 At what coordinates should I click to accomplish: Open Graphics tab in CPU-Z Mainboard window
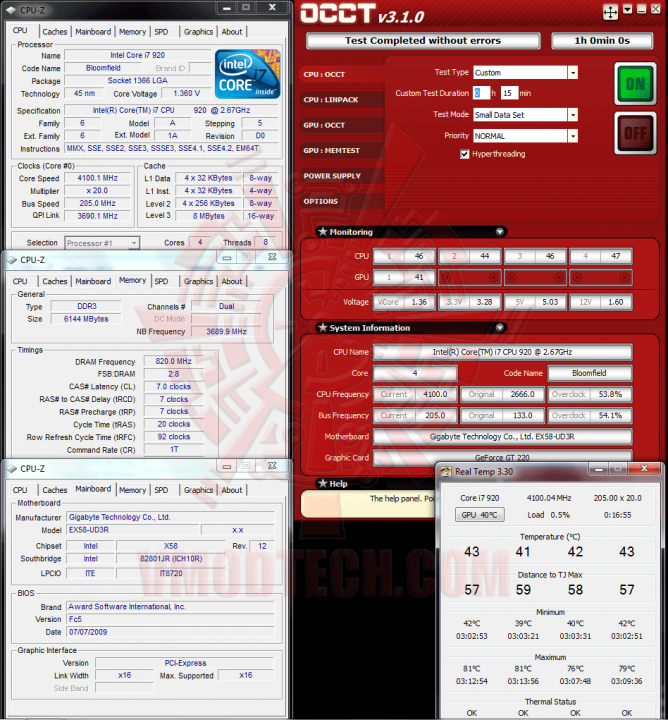198,490
